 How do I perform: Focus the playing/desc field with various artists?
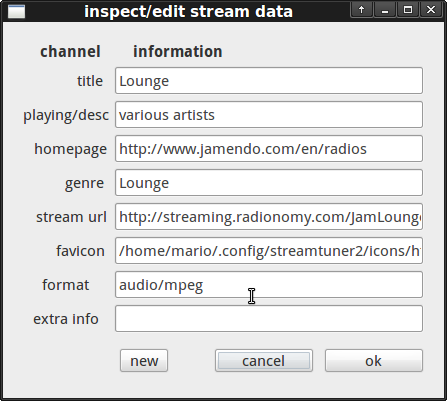click(269, 115)
